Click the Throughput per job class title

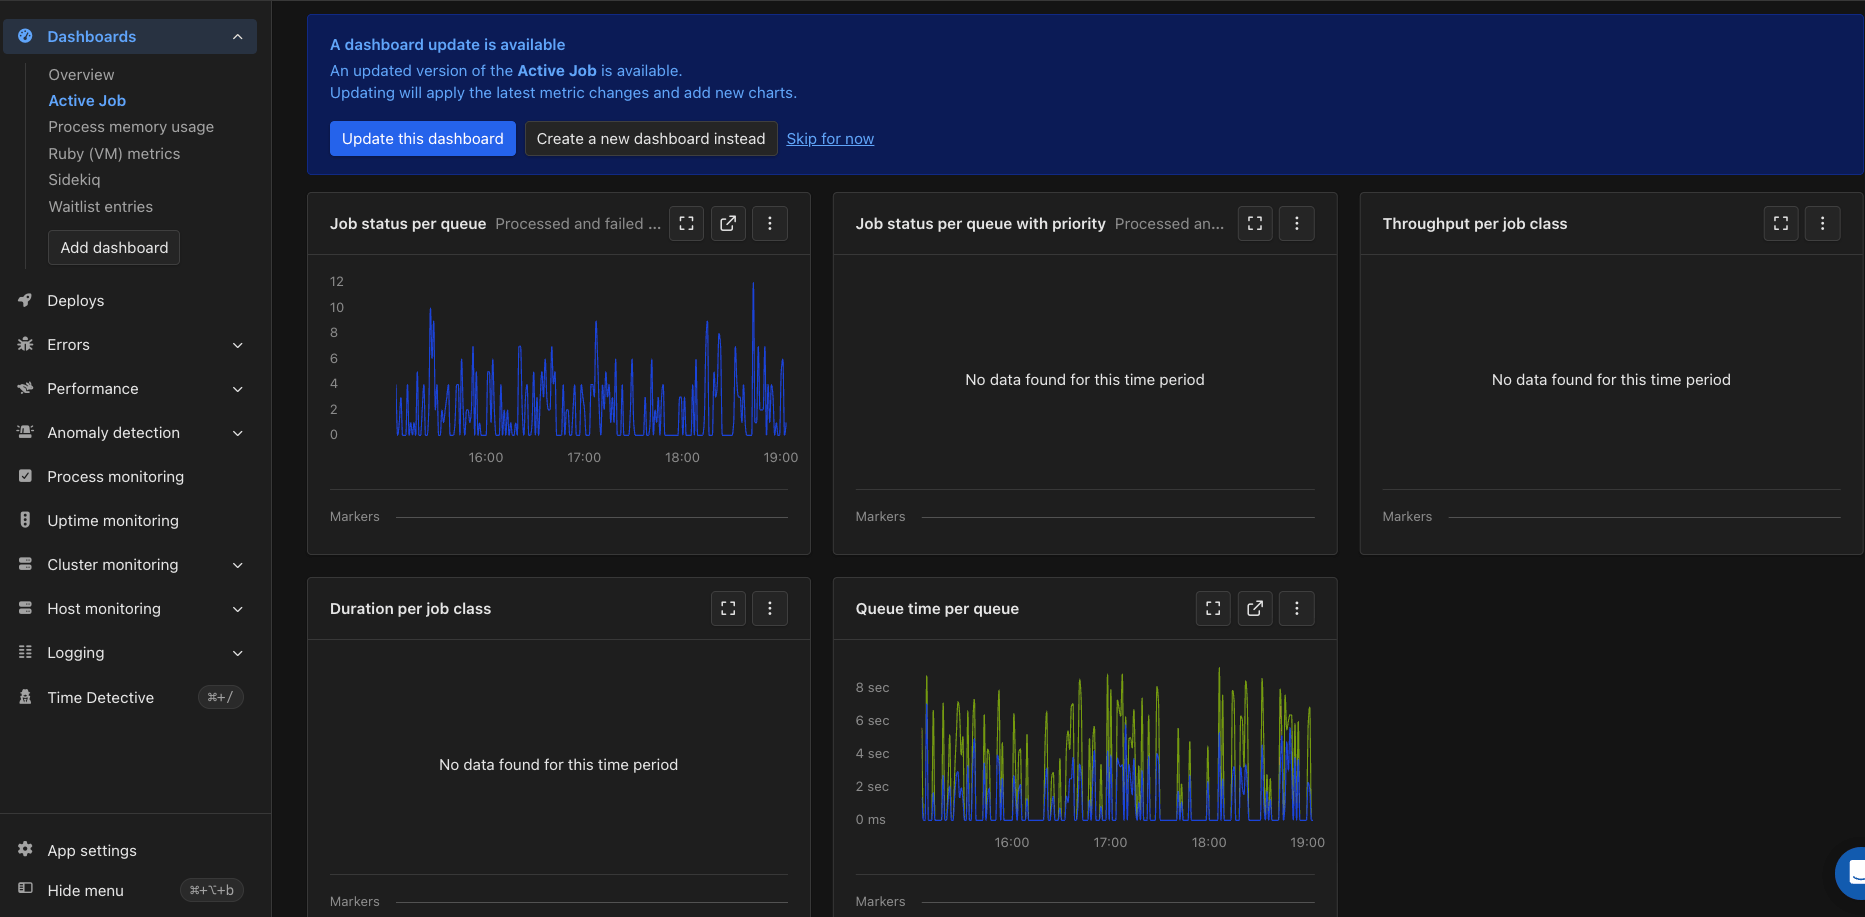point(1474,224)
